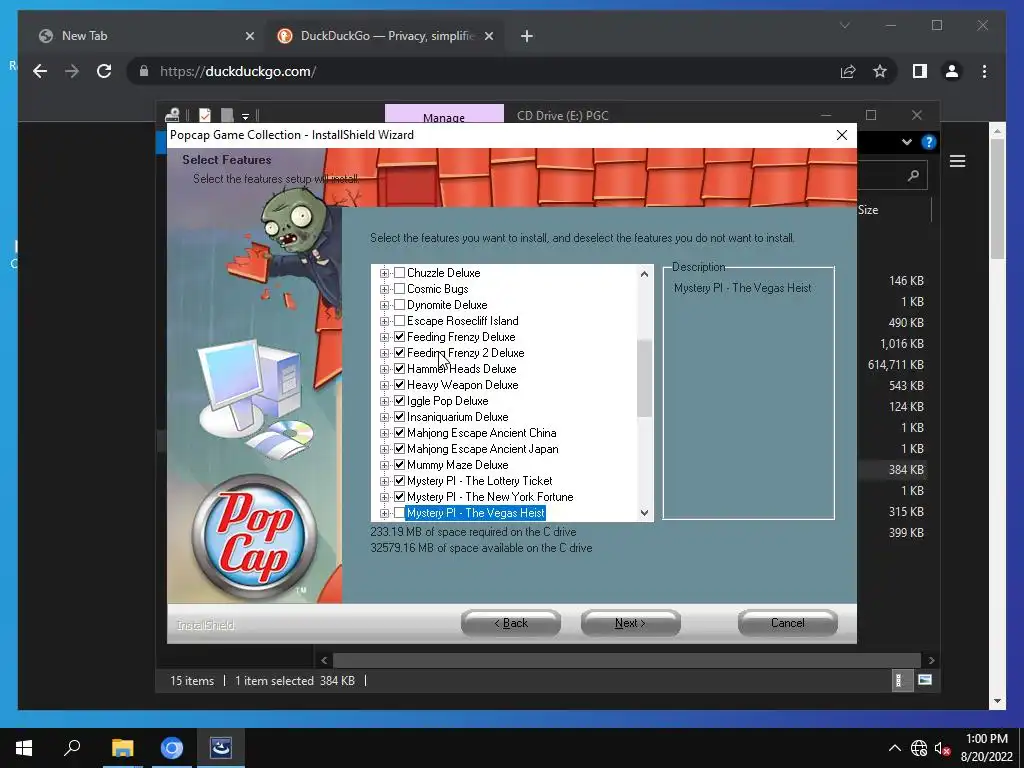Expand Mahjong Escape Ancient Japan node

point(385,449)
